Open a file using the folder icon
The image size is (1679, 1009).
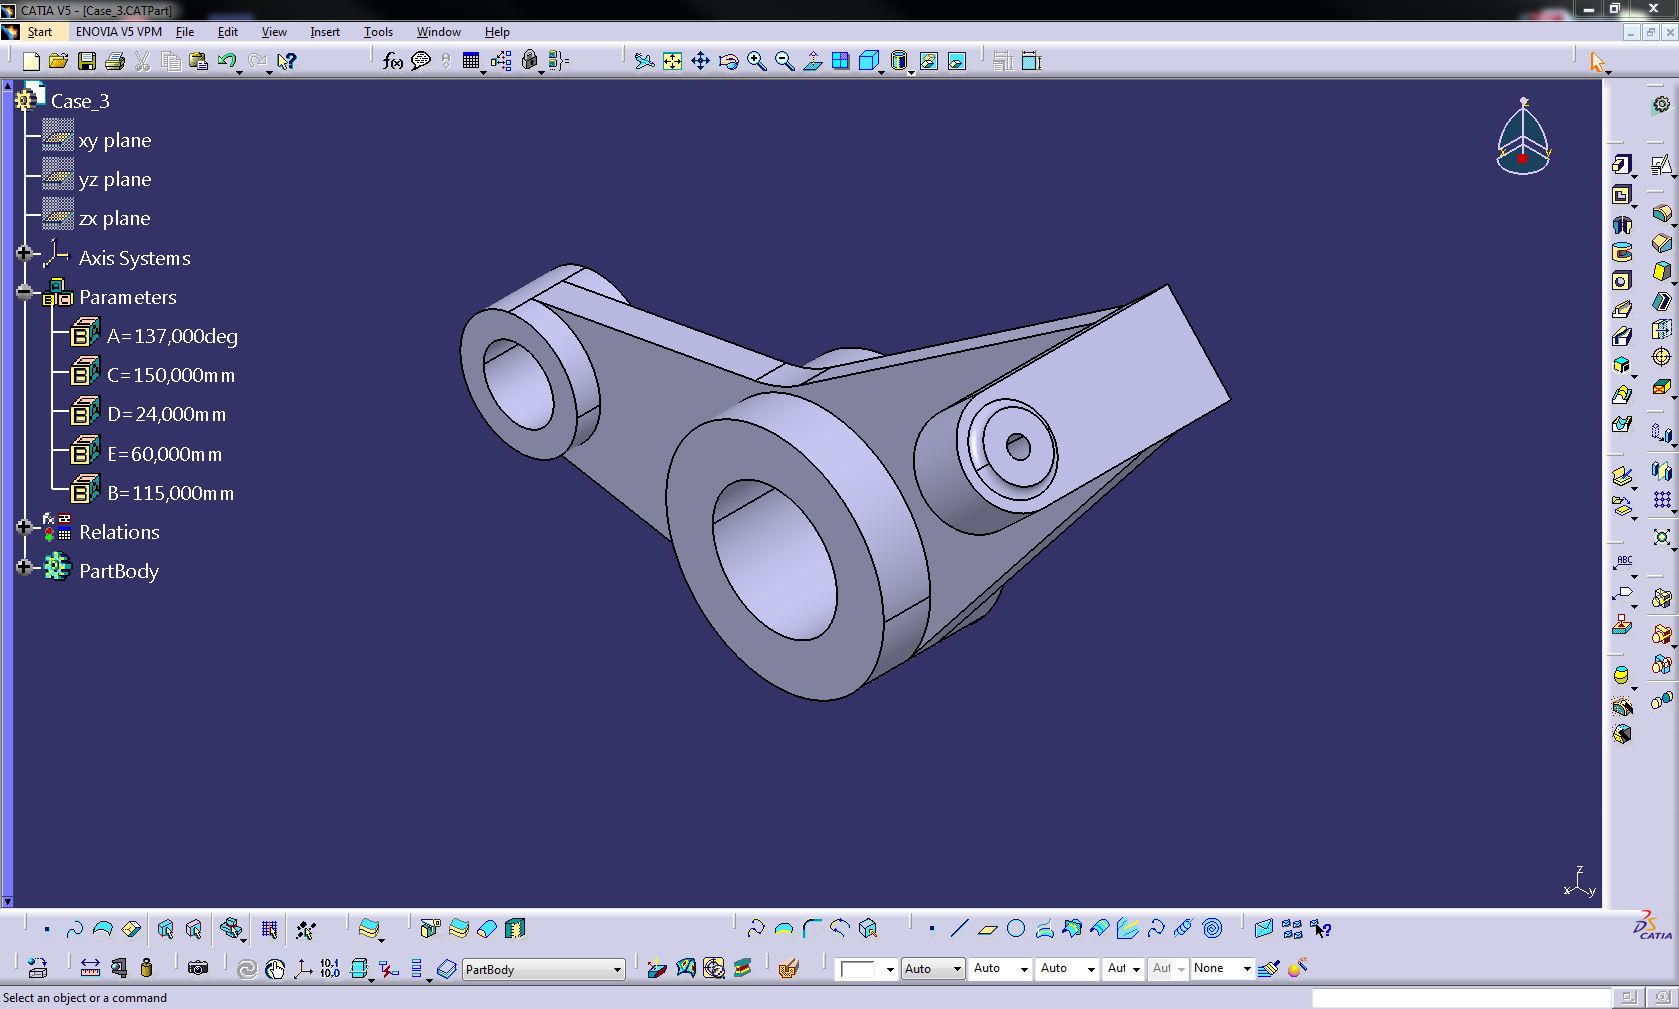[x=59, y=62]
